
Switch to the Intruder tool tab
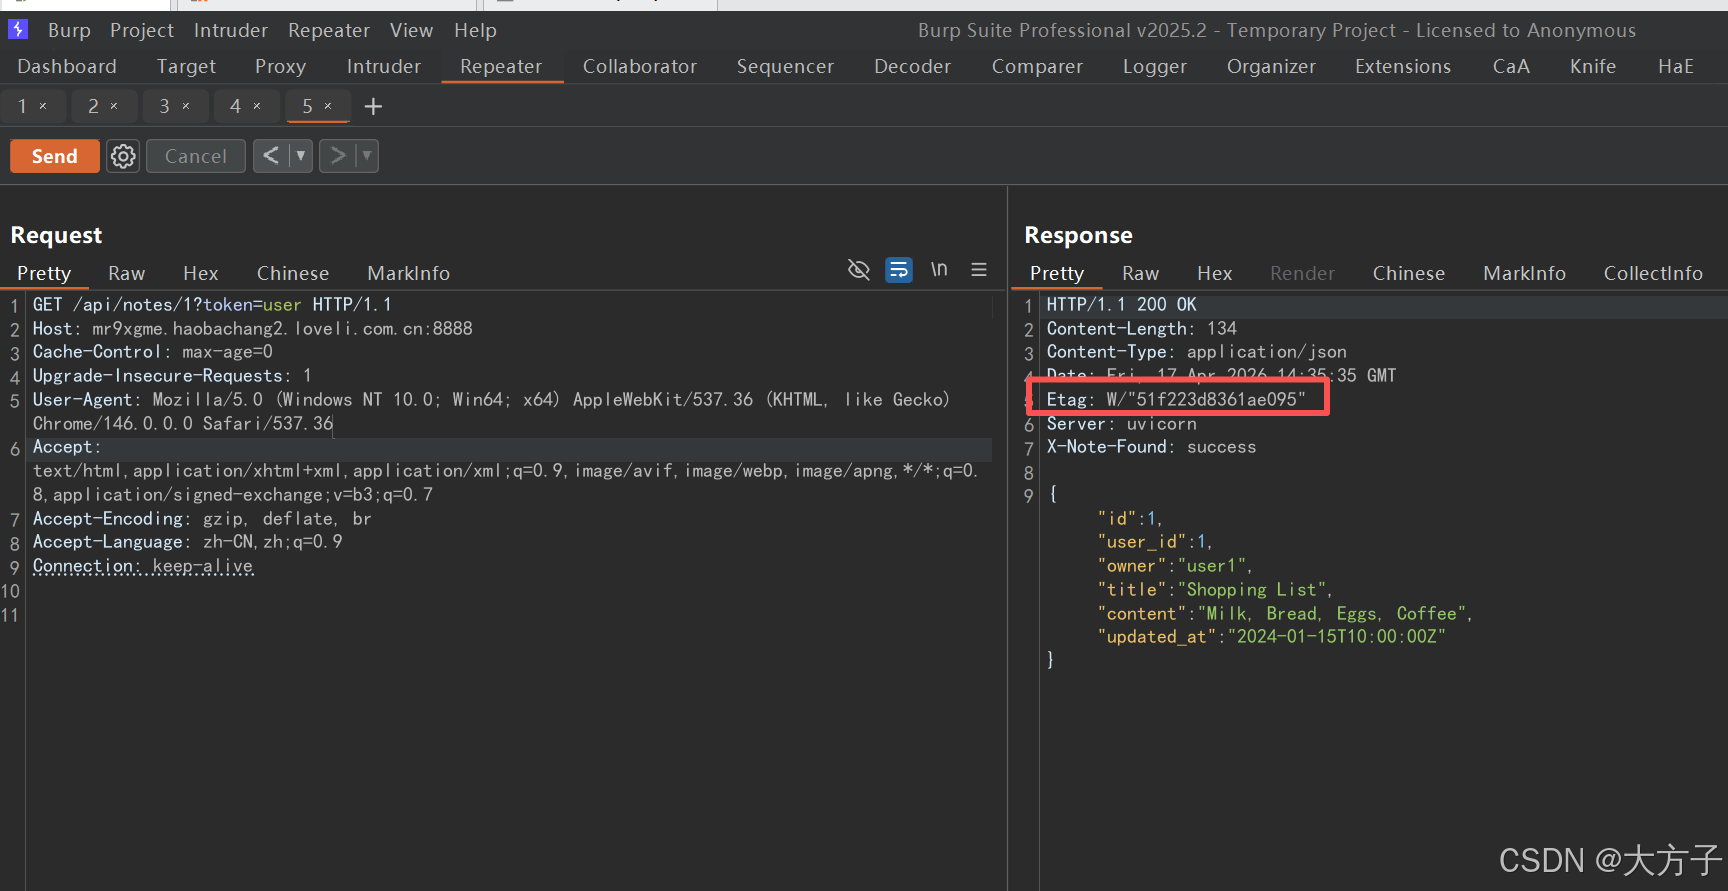point(384,66)
